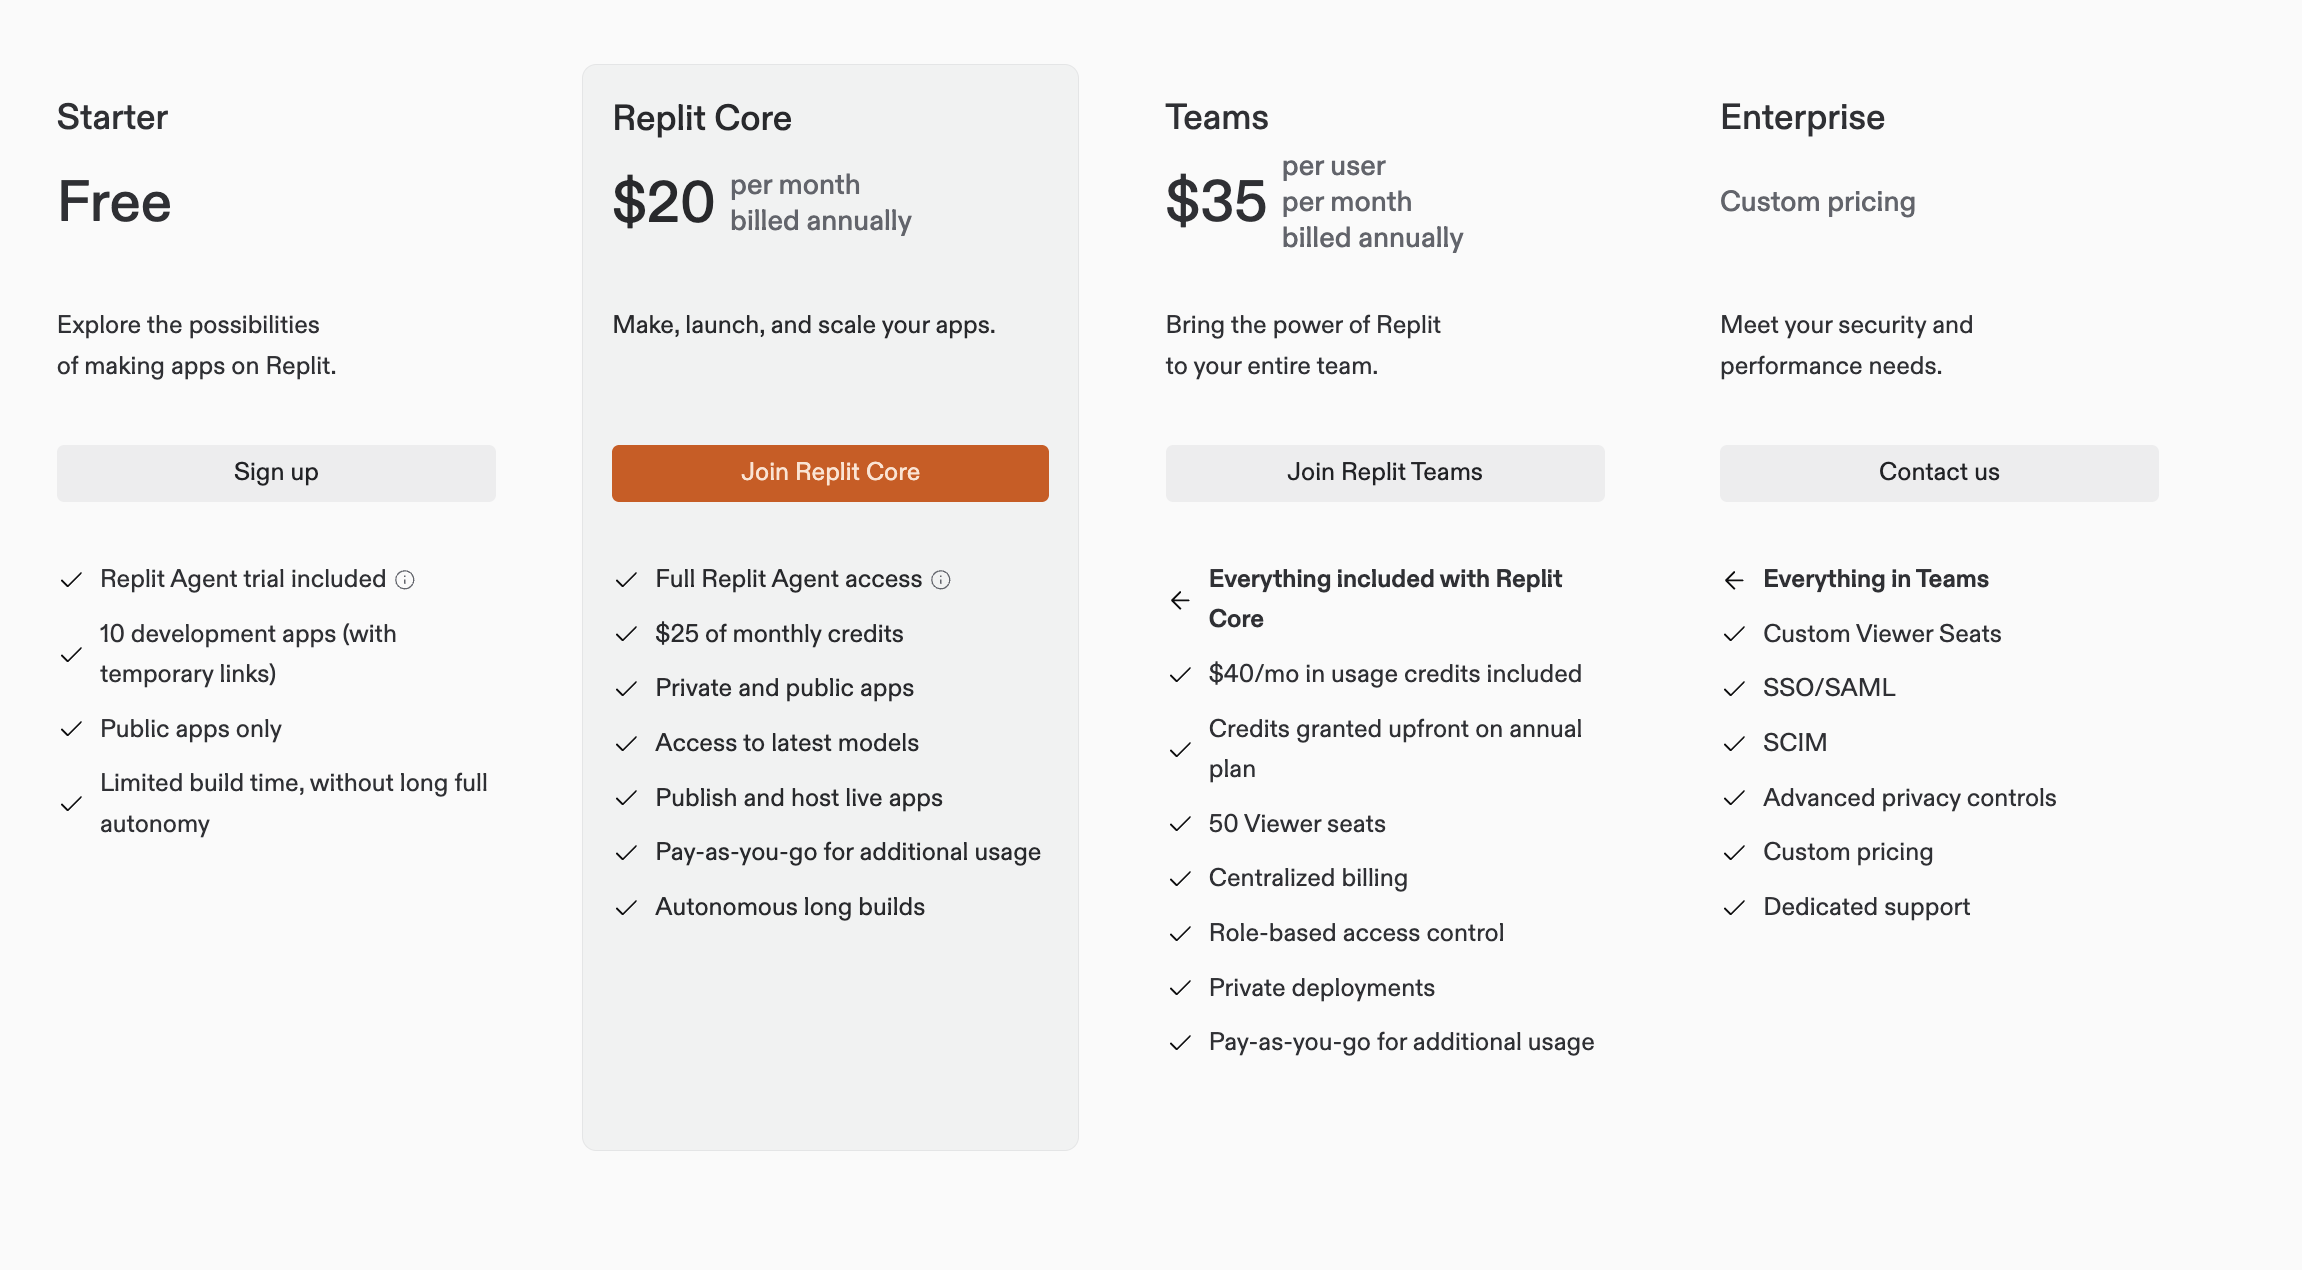The height and width of the screenshot is (1270, 2302).
Task: Click the checkmark beside SSO/SAML
Action: [1734, 688]
